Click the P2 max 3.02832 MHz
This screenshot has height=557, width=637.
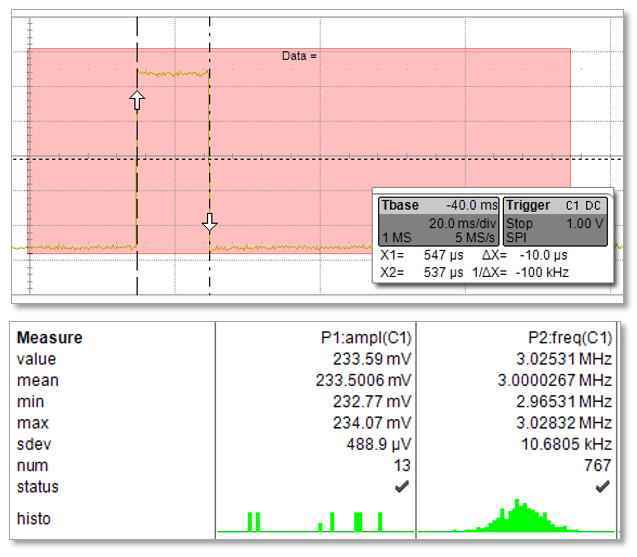click(564, 423)
